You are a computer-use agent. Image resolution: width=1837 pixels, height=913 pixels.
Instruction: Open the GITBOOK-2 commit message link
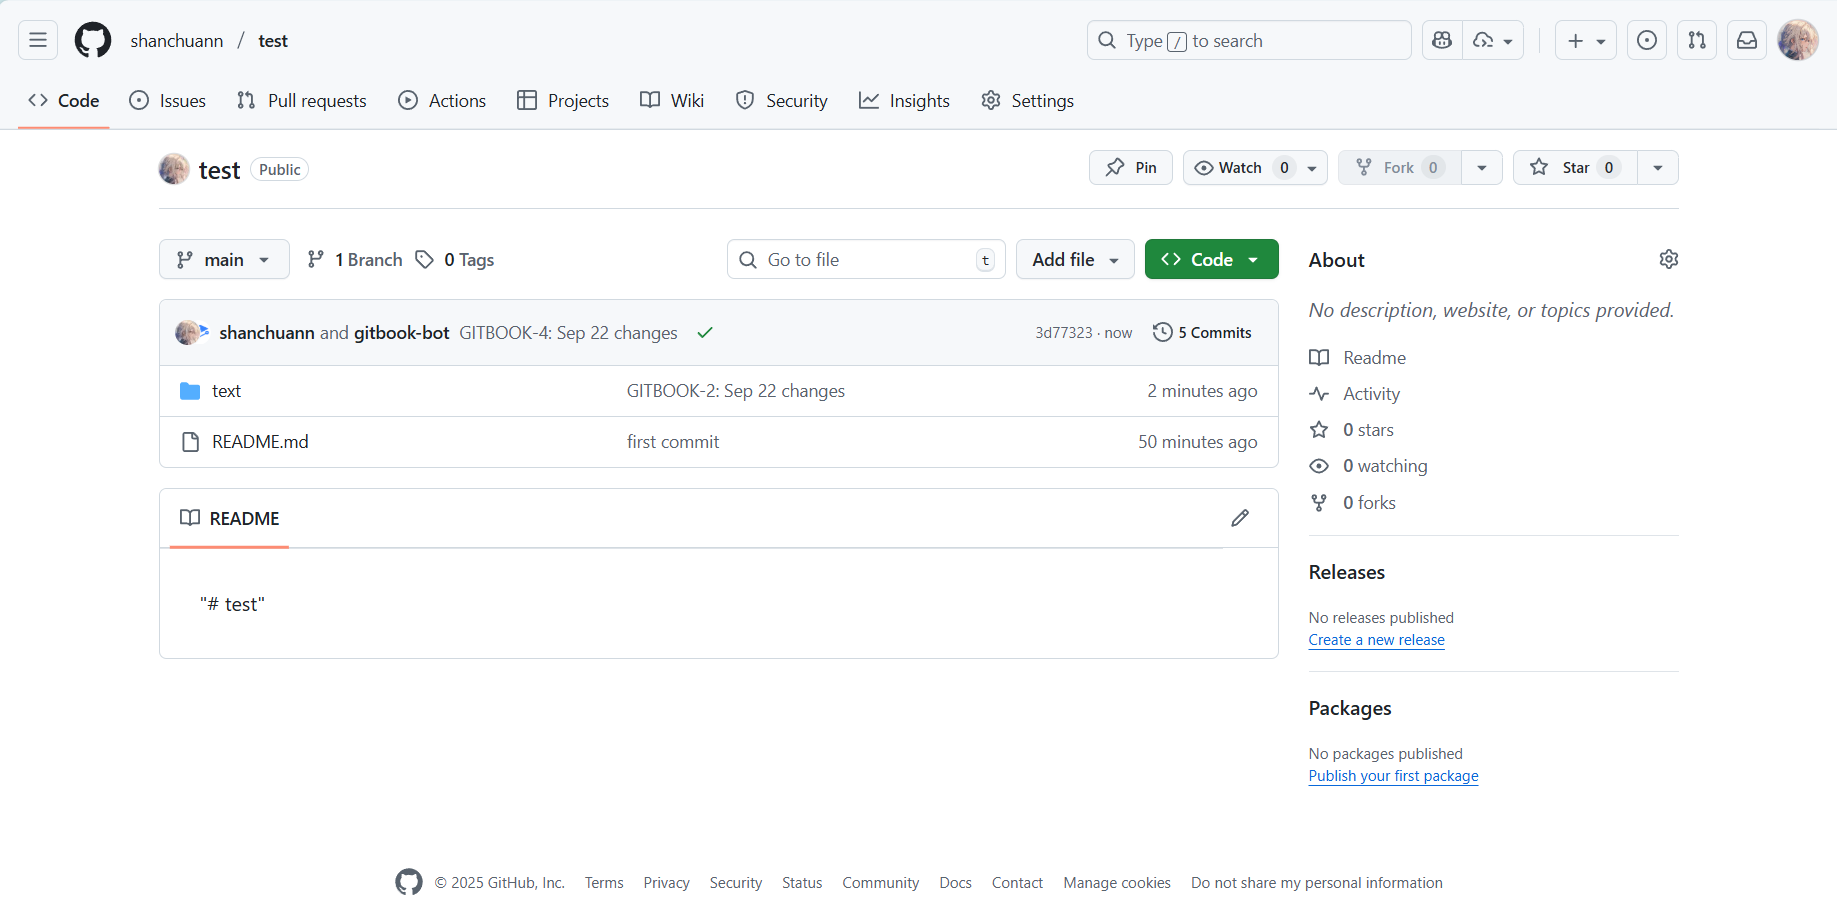tap(736, 391)
